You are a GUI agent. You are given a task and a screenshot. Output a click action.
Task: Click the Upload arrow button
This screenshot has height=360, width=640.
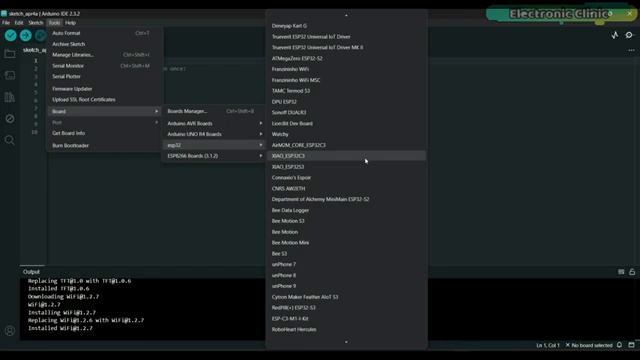(x=26, y=36)
